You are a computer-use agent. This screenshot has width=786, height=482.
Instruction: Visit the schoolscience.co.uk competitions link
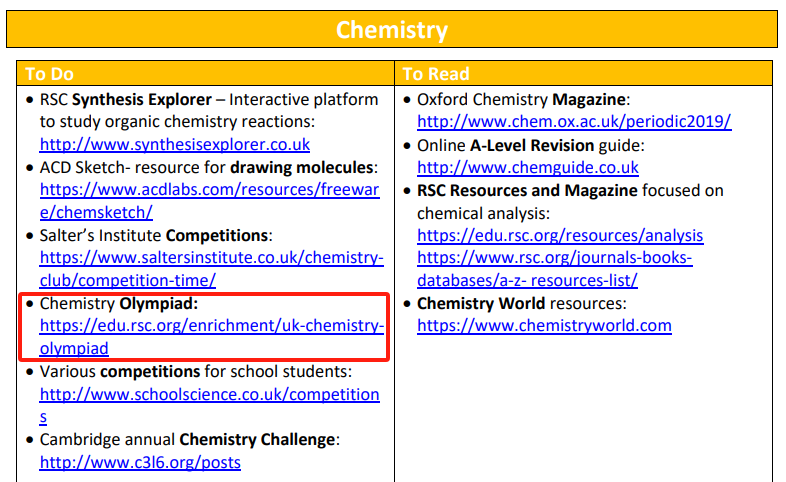209,394
